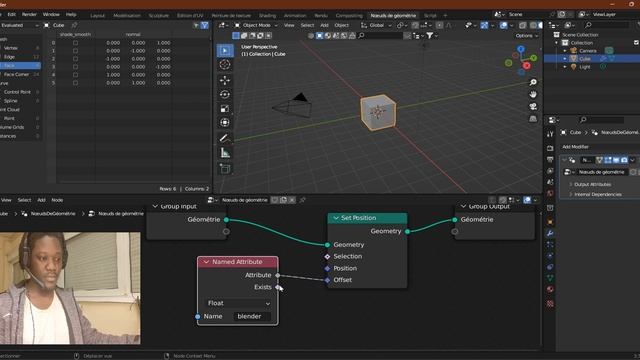Collapse the Set Position node
640x360 pixels.
click(336, 218)
